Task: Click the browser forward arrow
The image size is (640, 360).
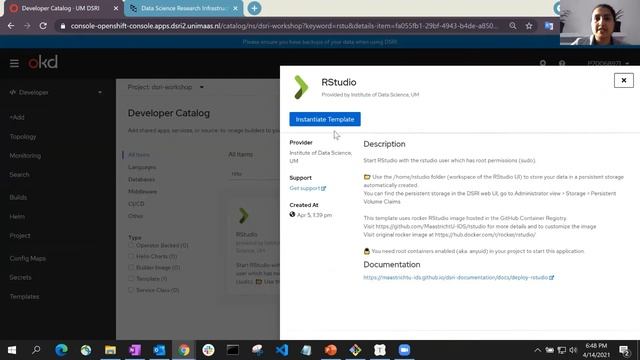Action: (27, 26)
